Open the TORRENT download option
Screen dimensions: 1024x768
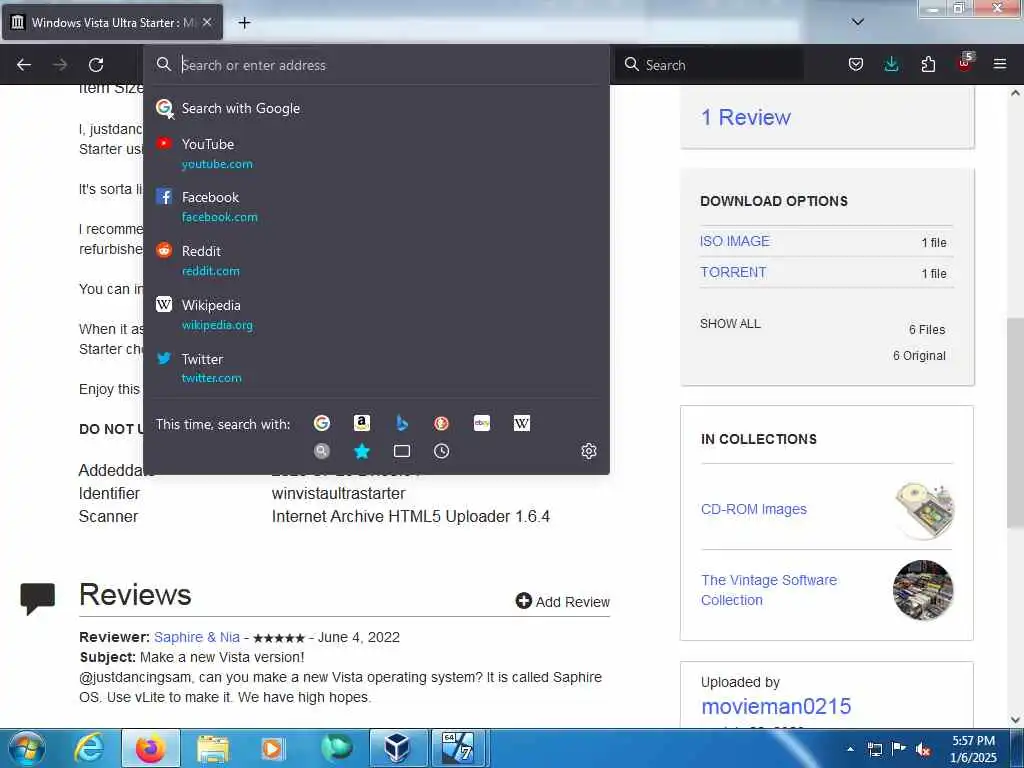pyautogui.click(x=733, y=272)
